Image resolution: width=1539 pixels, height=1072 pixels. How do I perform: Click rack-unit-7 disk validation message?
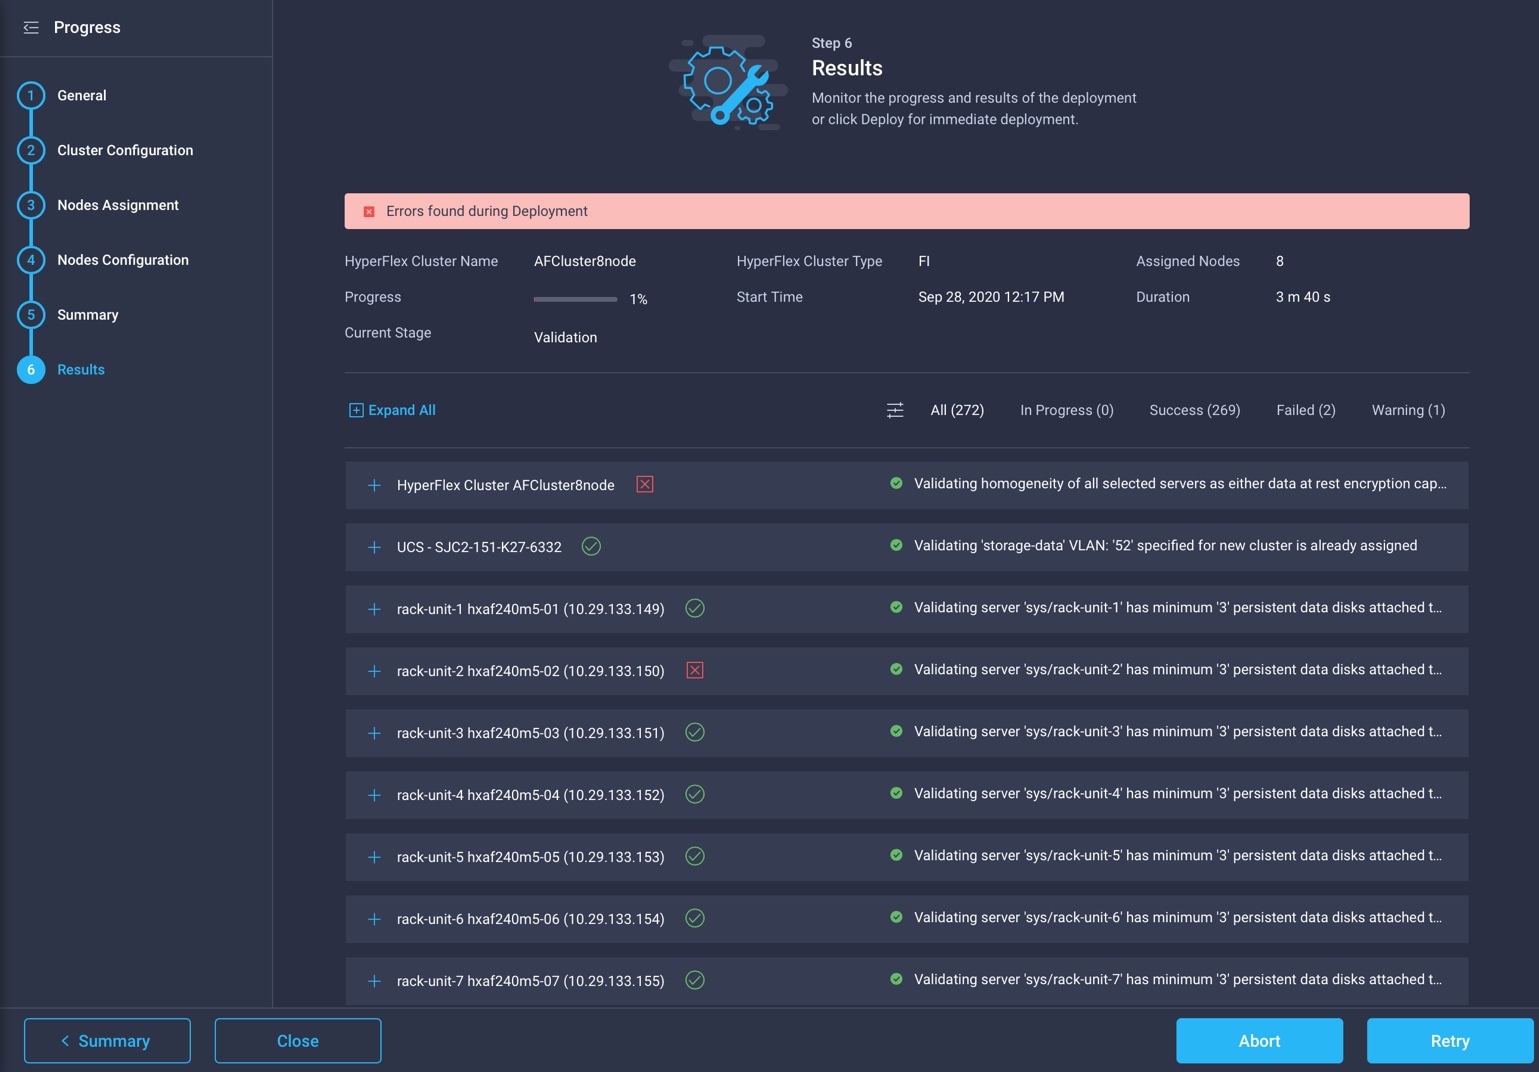click(1178, 979)
